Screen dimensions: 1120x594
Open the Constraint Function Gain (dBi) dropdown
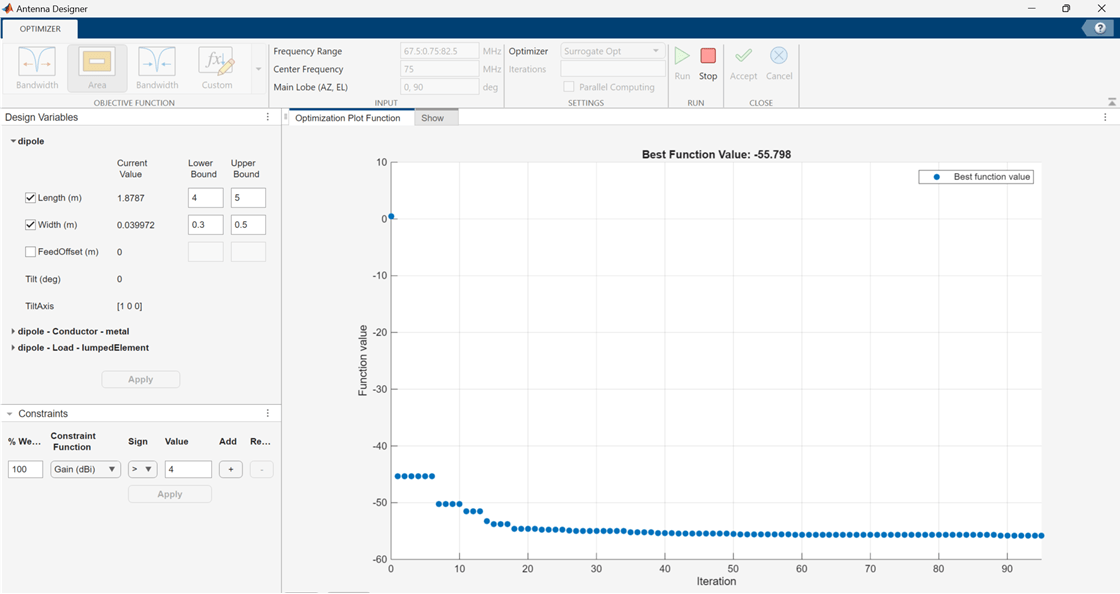click(x=85, y=469)
